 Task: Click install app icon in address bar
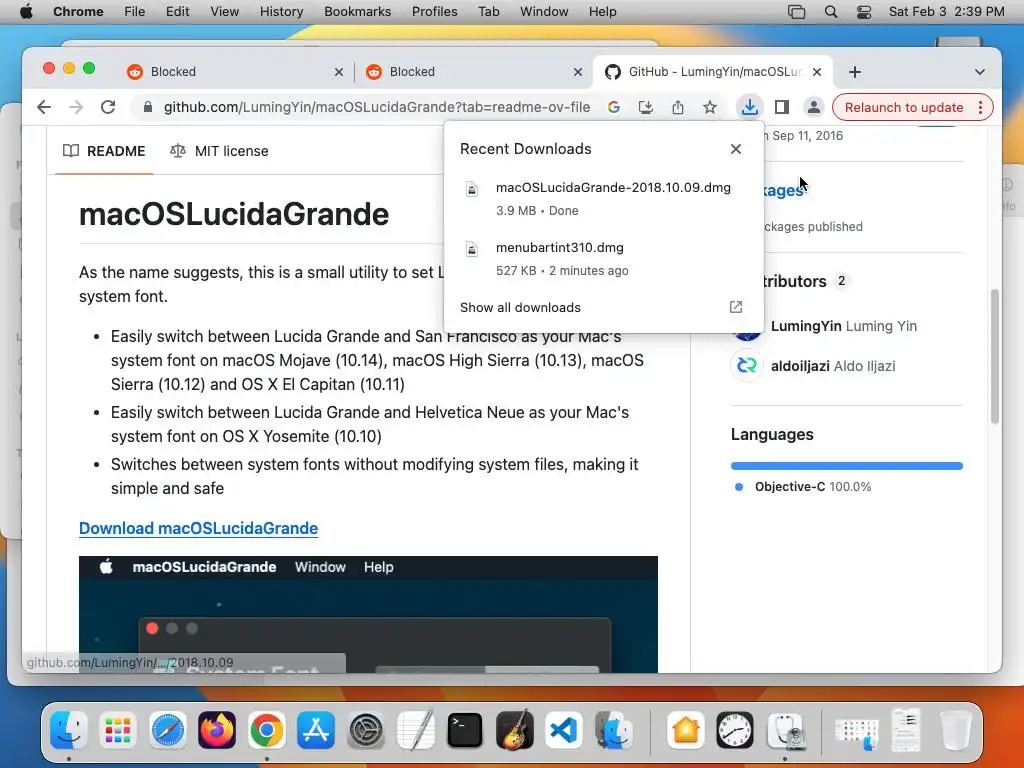tap(645, 107)
